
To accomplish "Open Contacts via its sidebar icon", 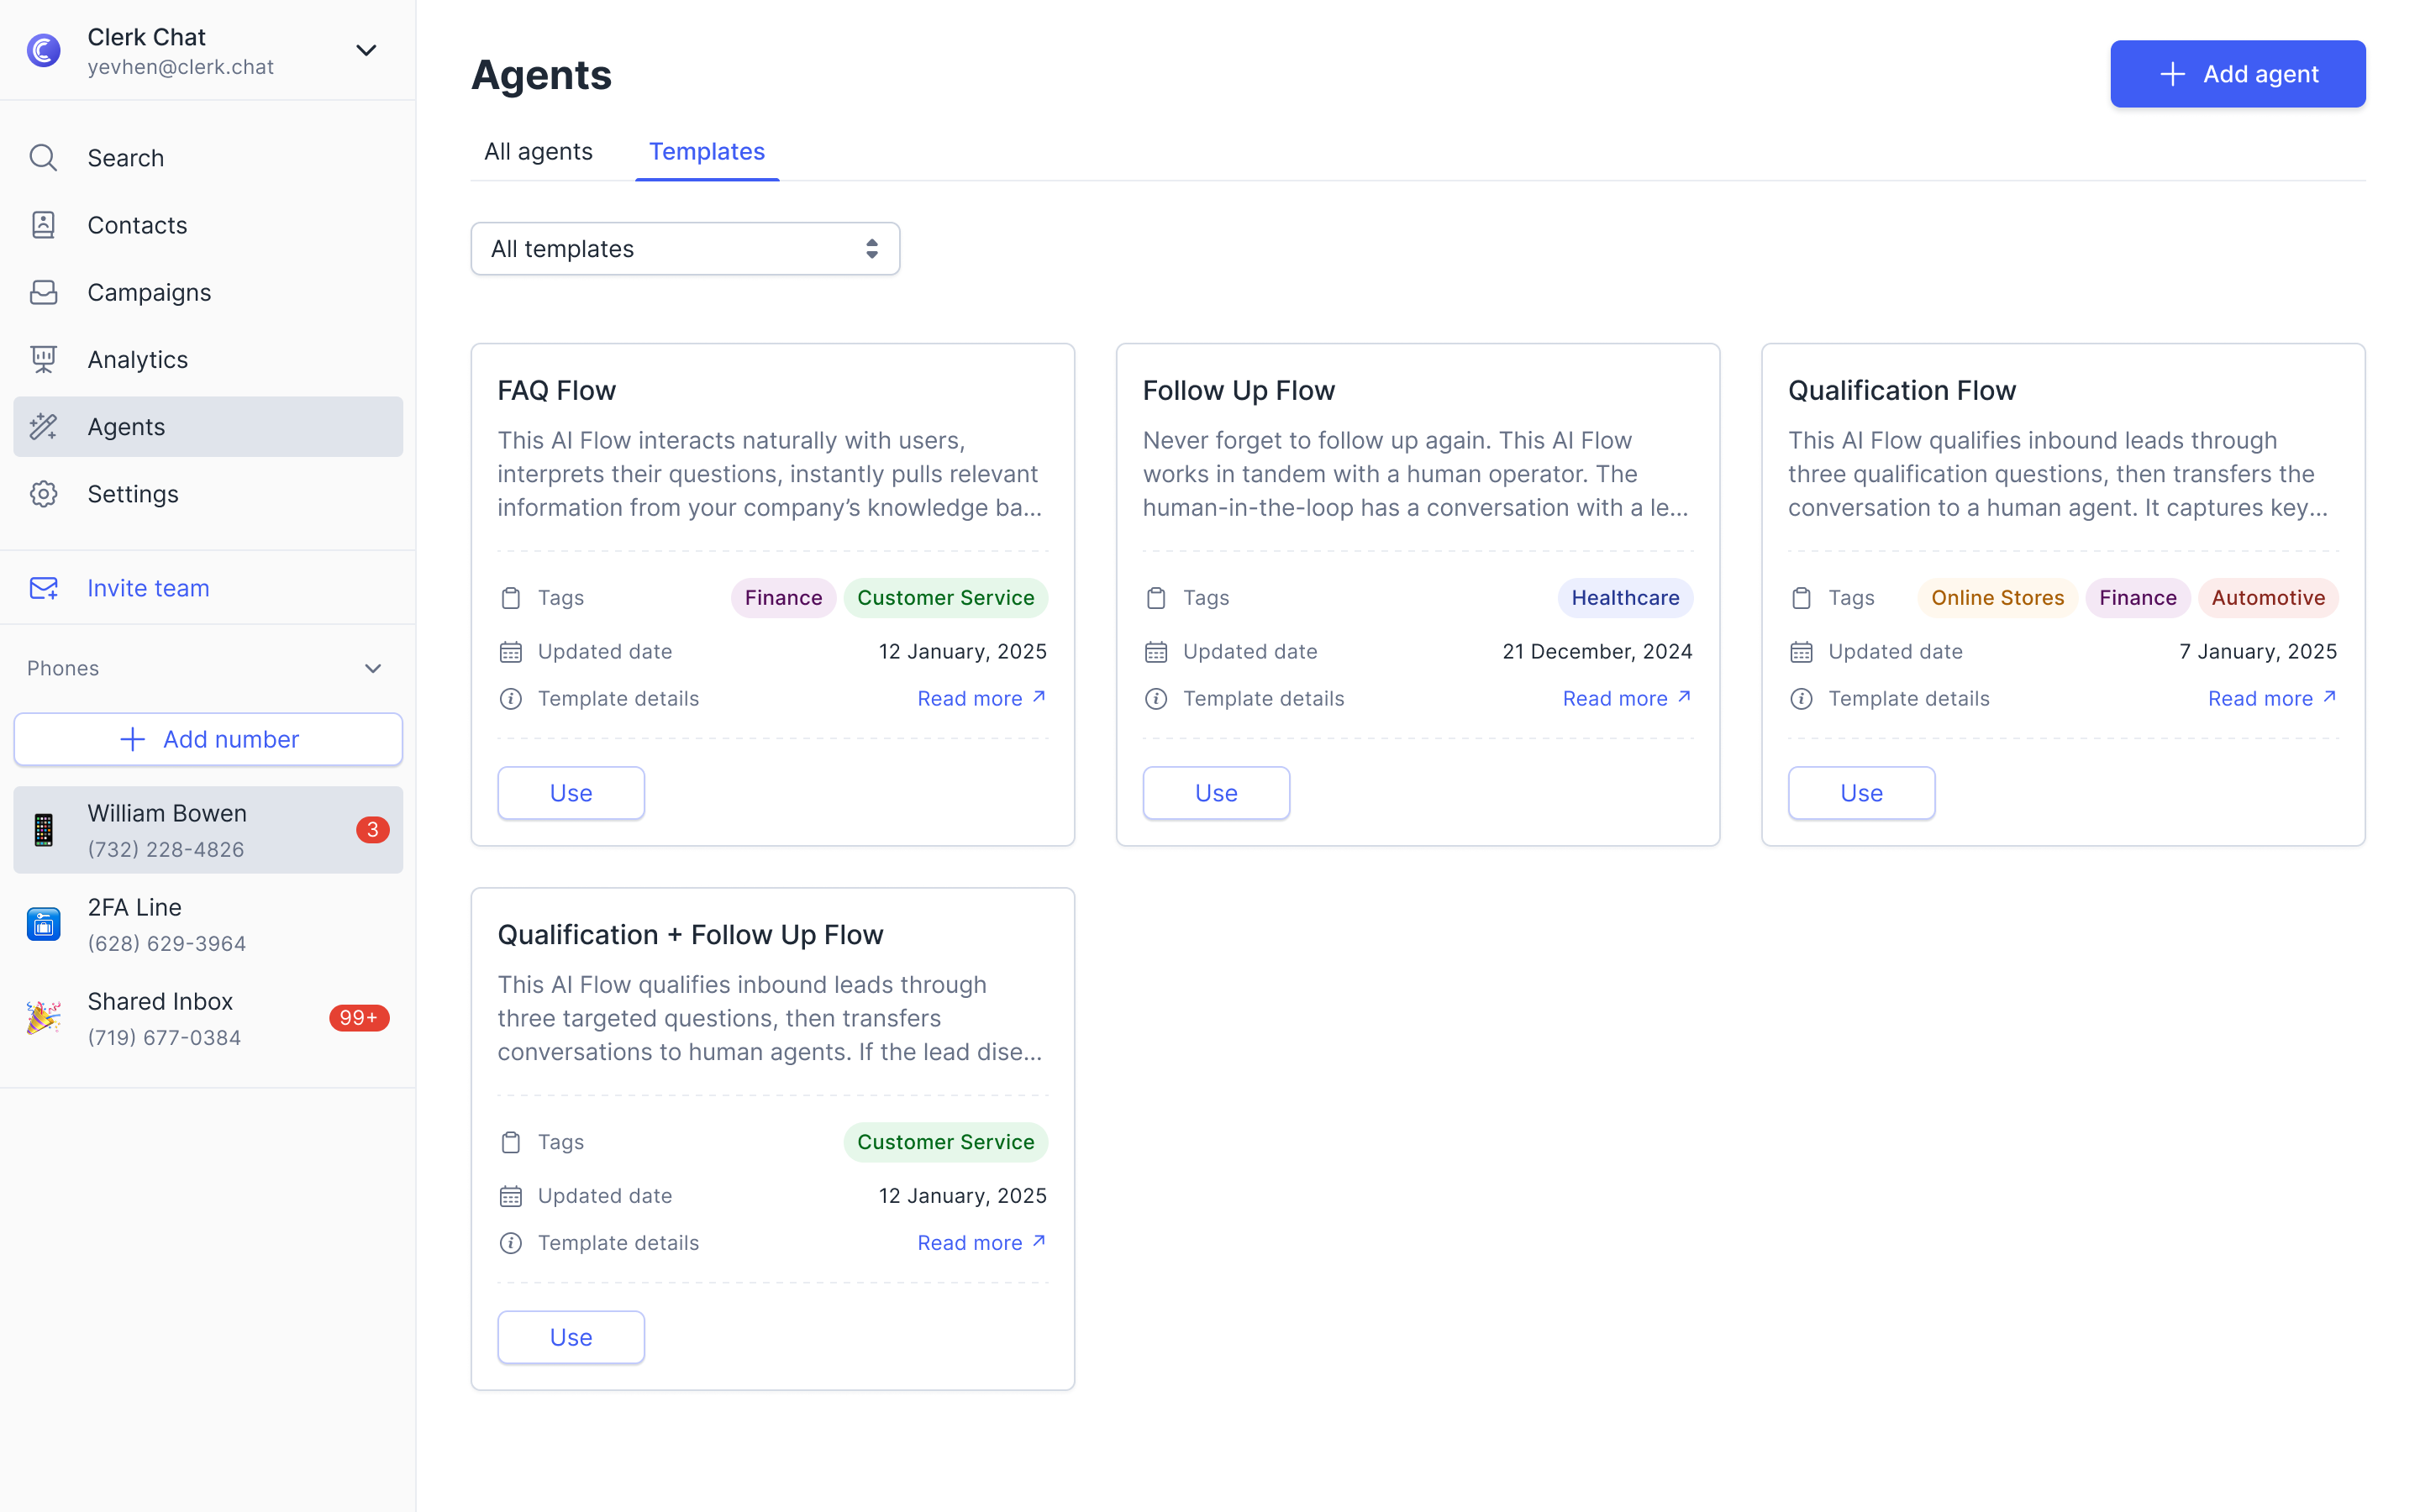I will [43, 225].
